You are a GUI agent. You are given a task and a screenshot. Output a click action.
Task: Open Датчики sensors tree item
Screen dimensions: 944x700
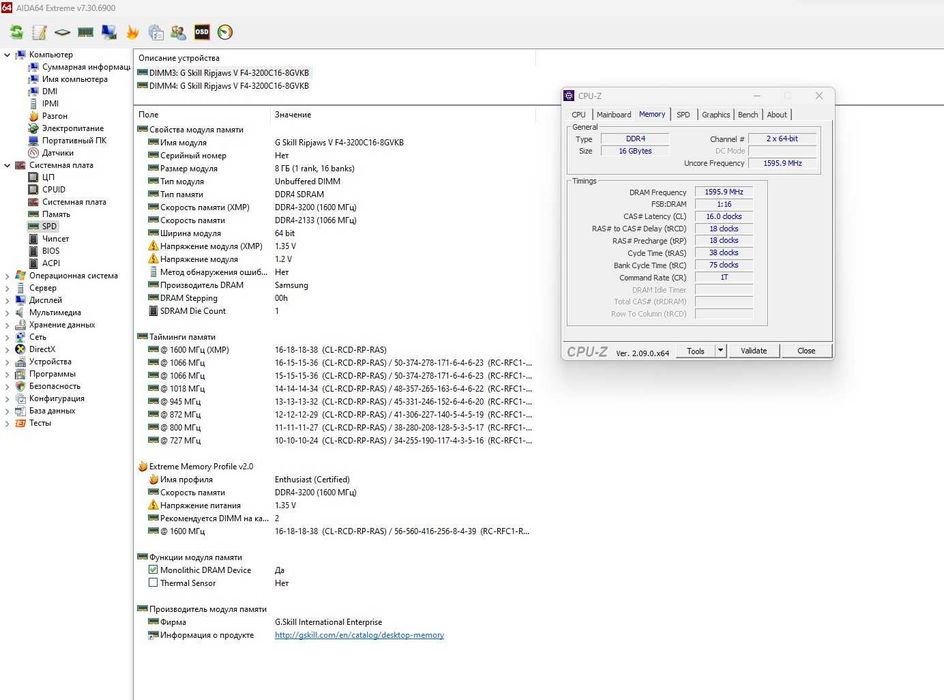[x=58, y=153]
